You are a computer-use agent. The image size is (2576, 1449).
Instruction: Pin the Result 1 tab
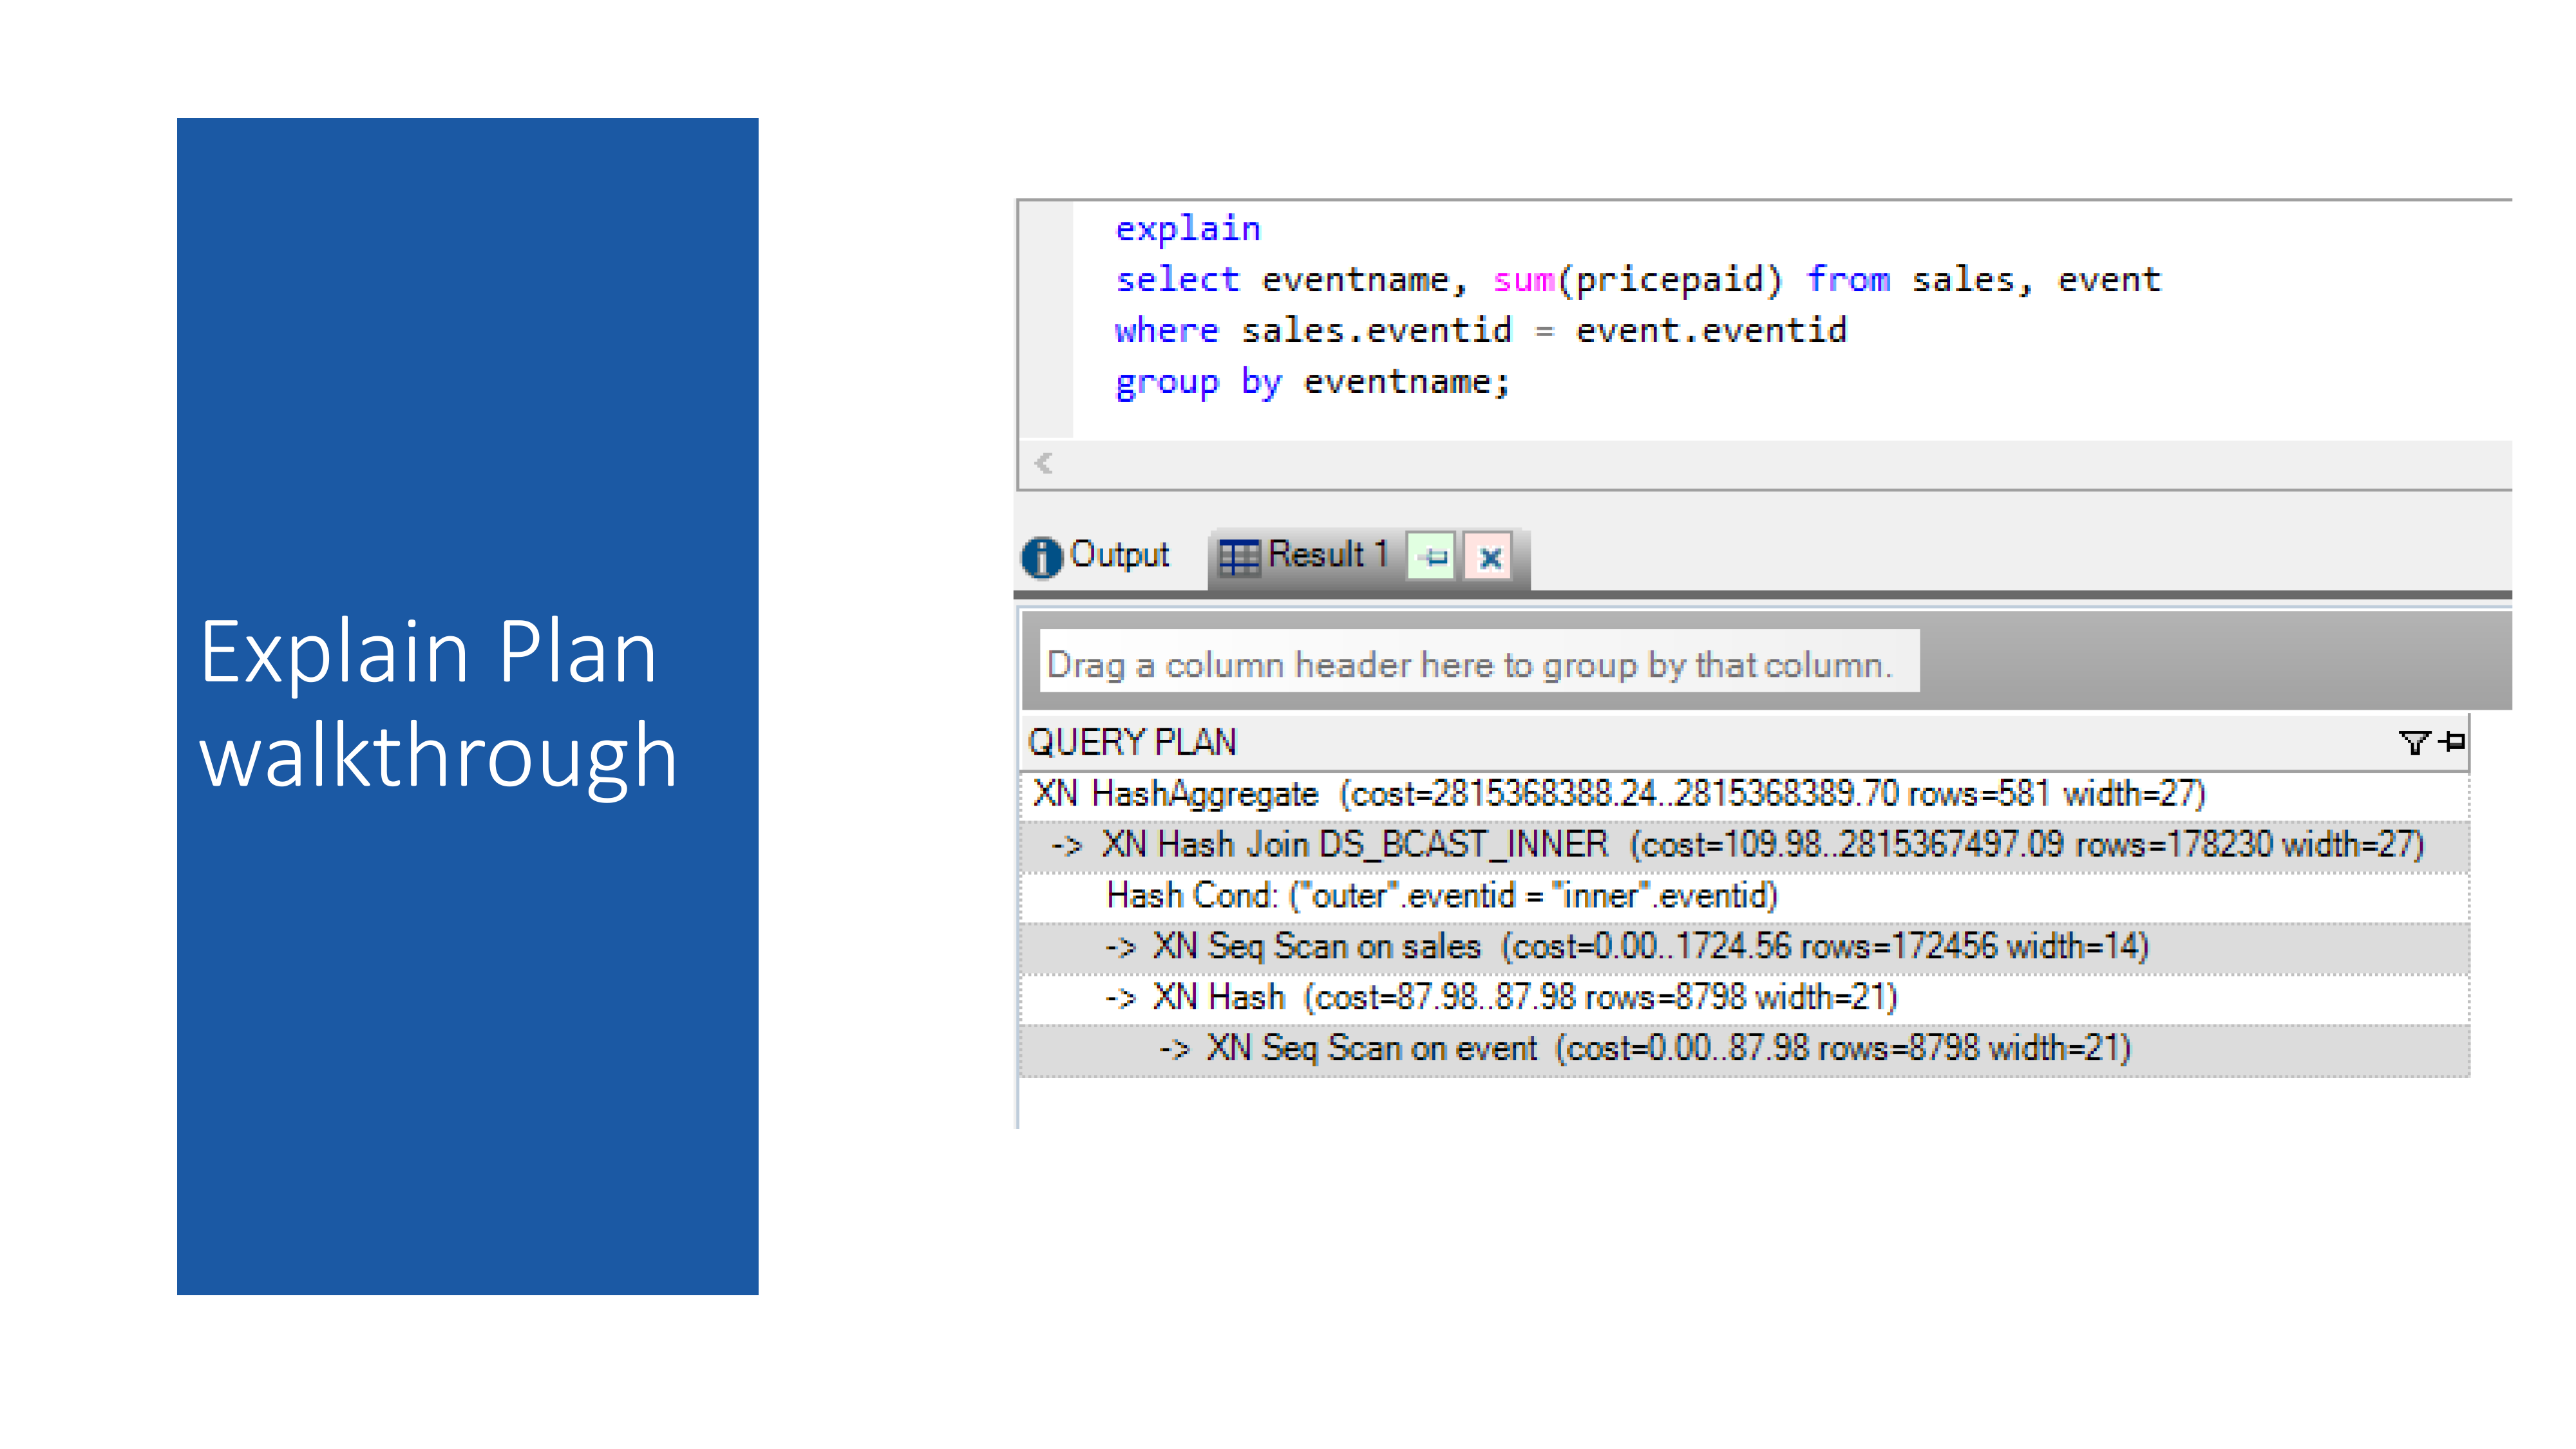(x=1432, y=557)
